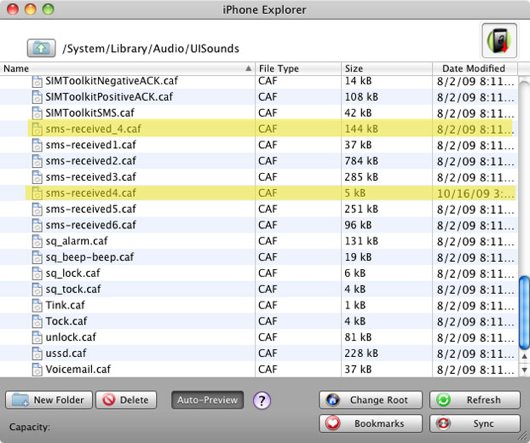Sort by Size column header

coord(387,69)
